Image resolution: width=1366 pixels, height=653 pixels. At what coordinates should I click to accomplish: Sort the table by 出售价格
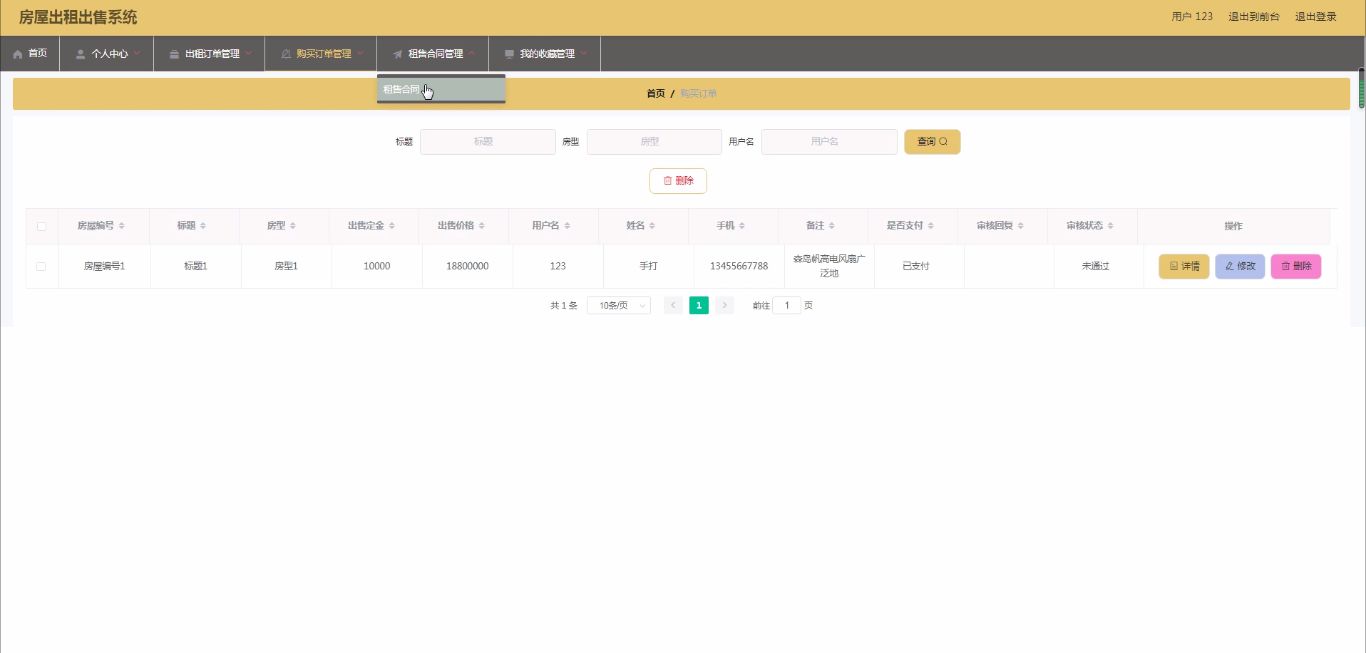481,226
